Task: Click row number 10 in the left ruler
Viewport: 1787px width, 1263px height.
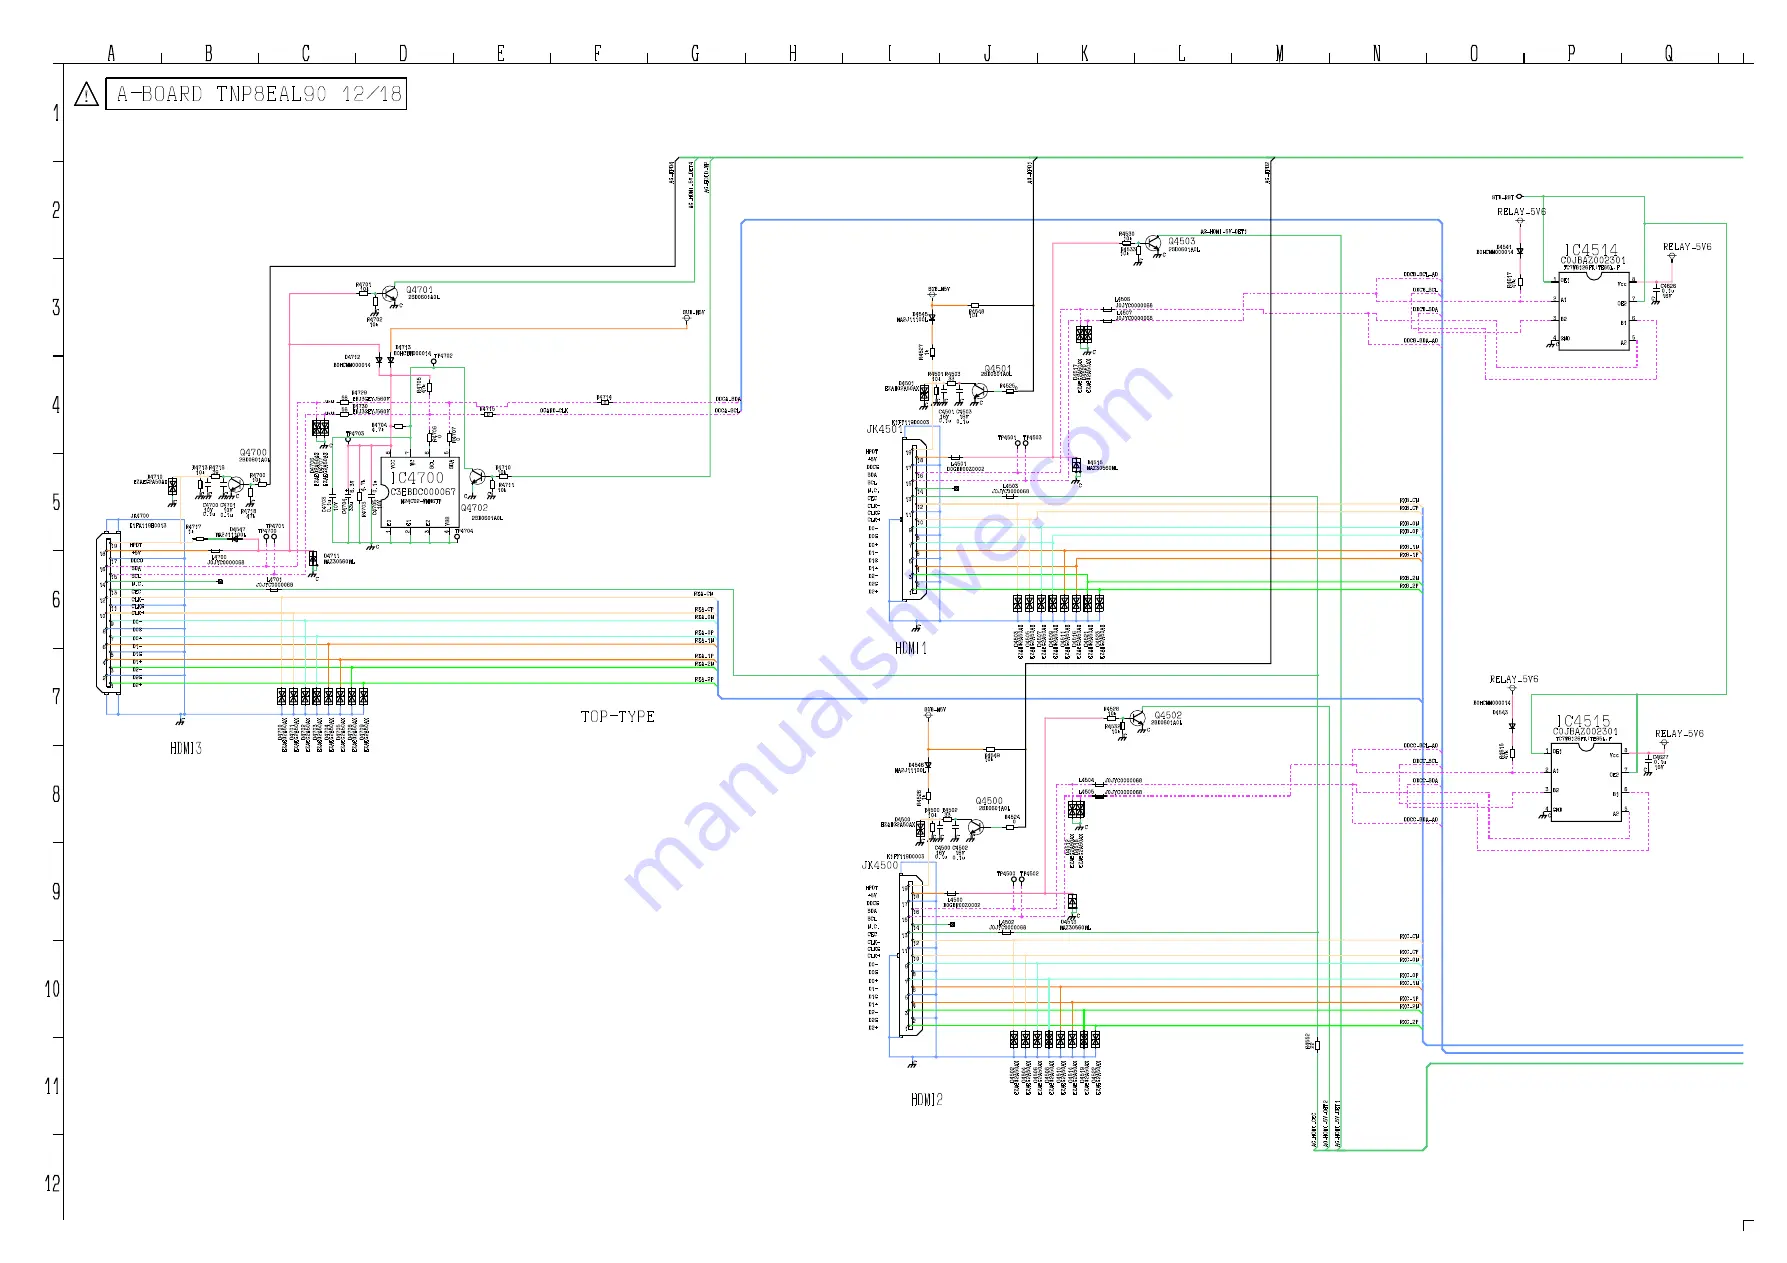Action: pyautogui.click(x=53, y=989)
